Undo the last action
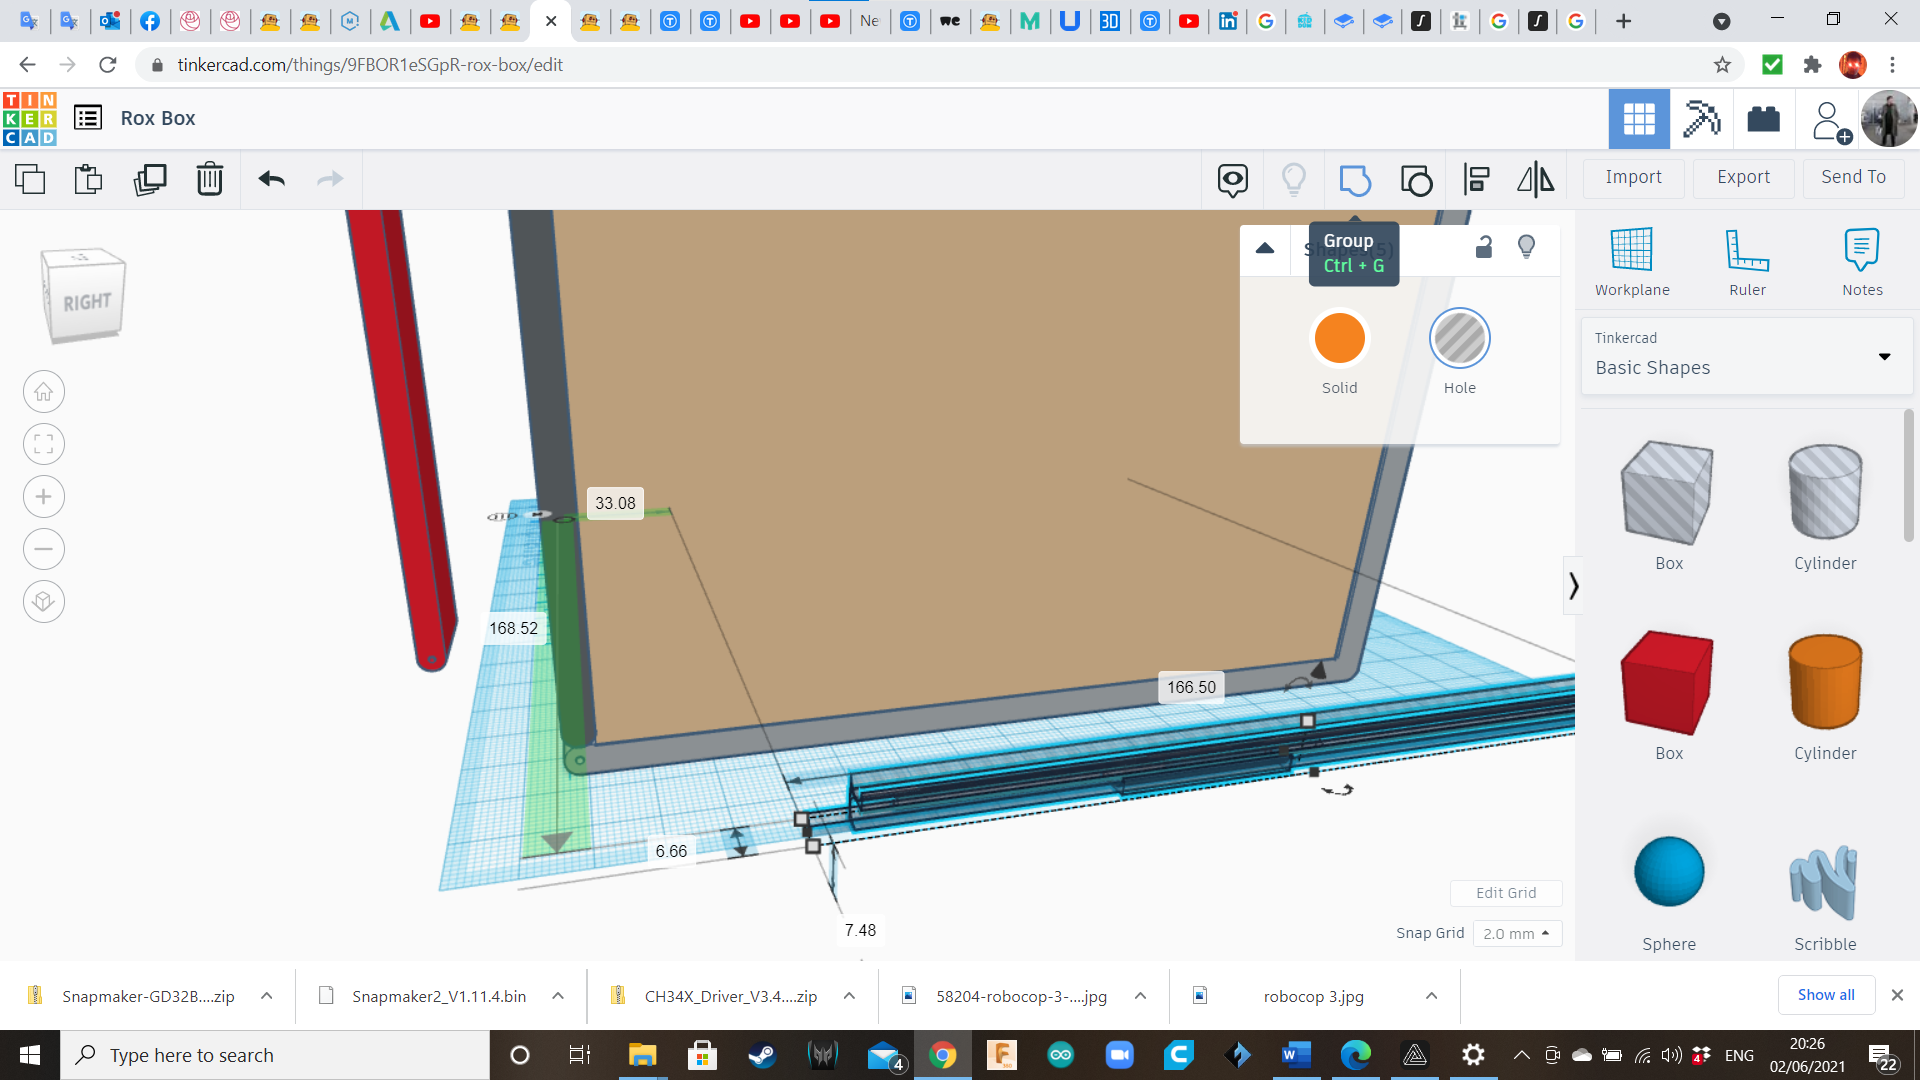This screenshot has width=1920, height=1080. pos(271,180)
